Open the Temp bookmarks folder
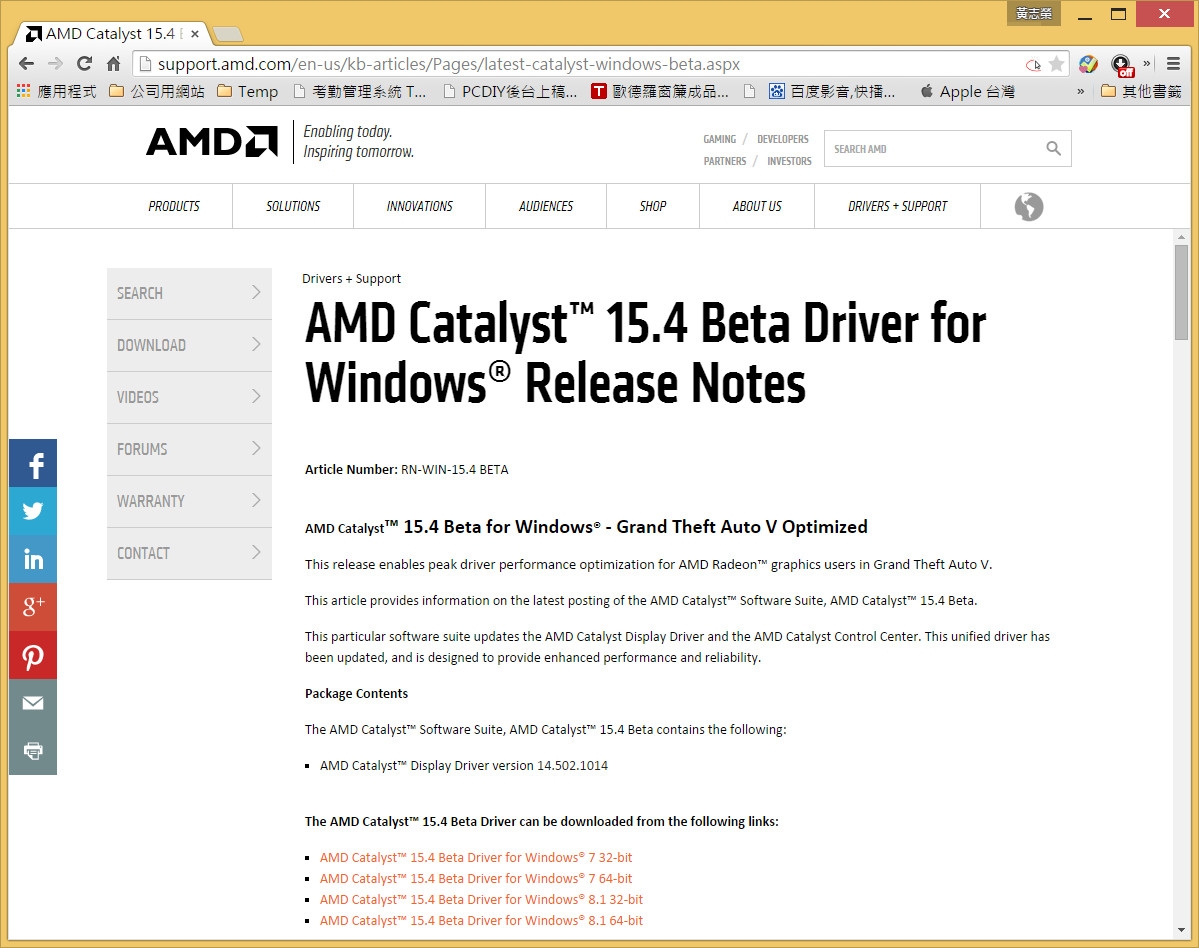The width and height of the screenshot is (1199, 948). pos(248,92)
